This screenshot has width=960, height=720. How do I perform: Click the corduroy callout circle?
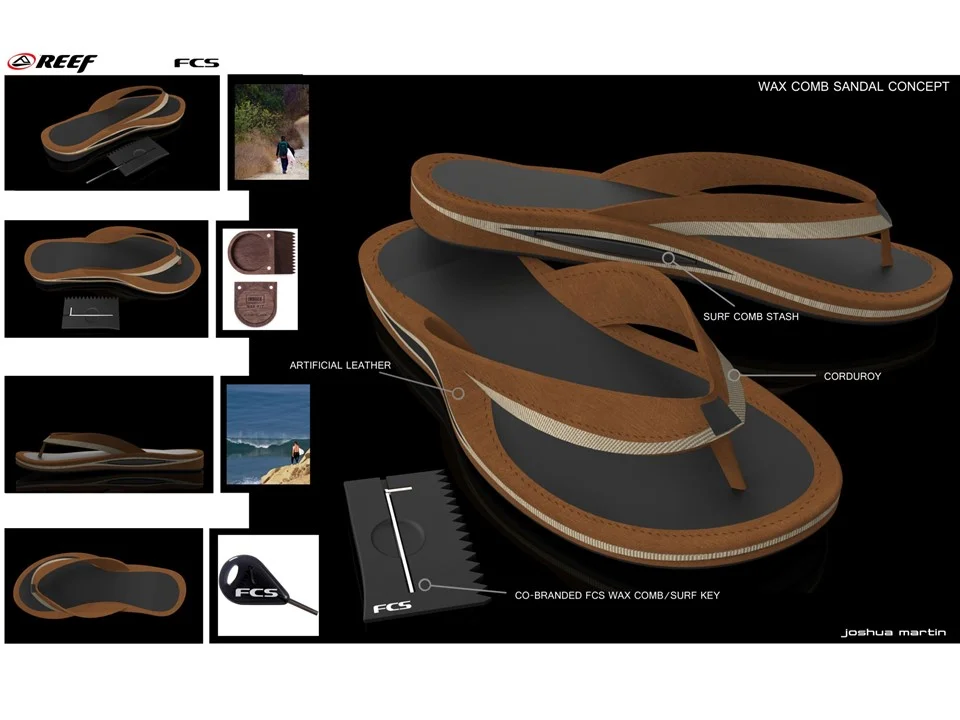point(734,375)
